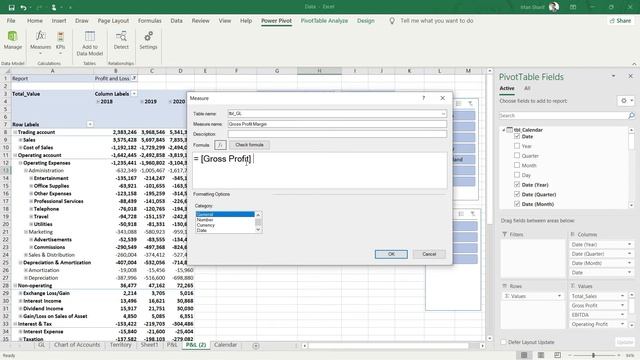
Task: Add a new sheet with the plus icon
Action: point(256,346)
